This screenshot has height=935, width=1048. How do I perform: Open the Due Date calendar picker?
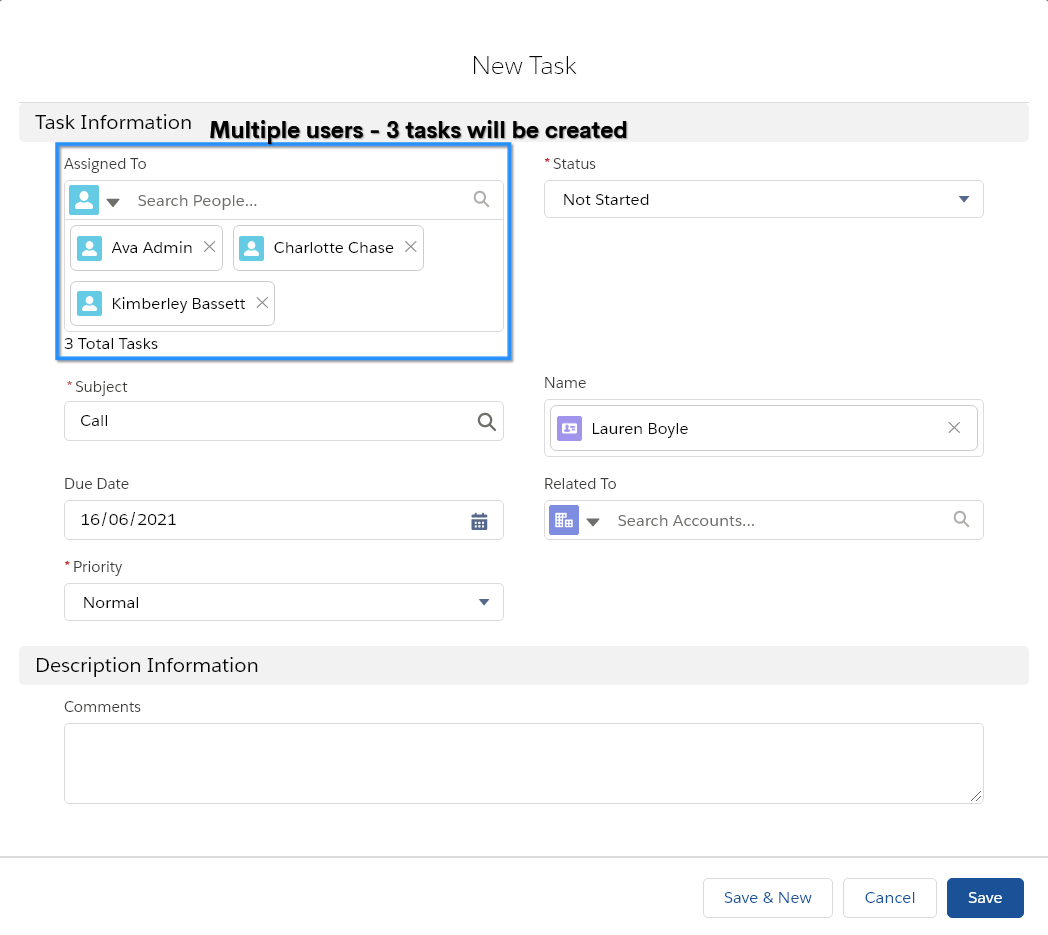click(x=479, y=520)
